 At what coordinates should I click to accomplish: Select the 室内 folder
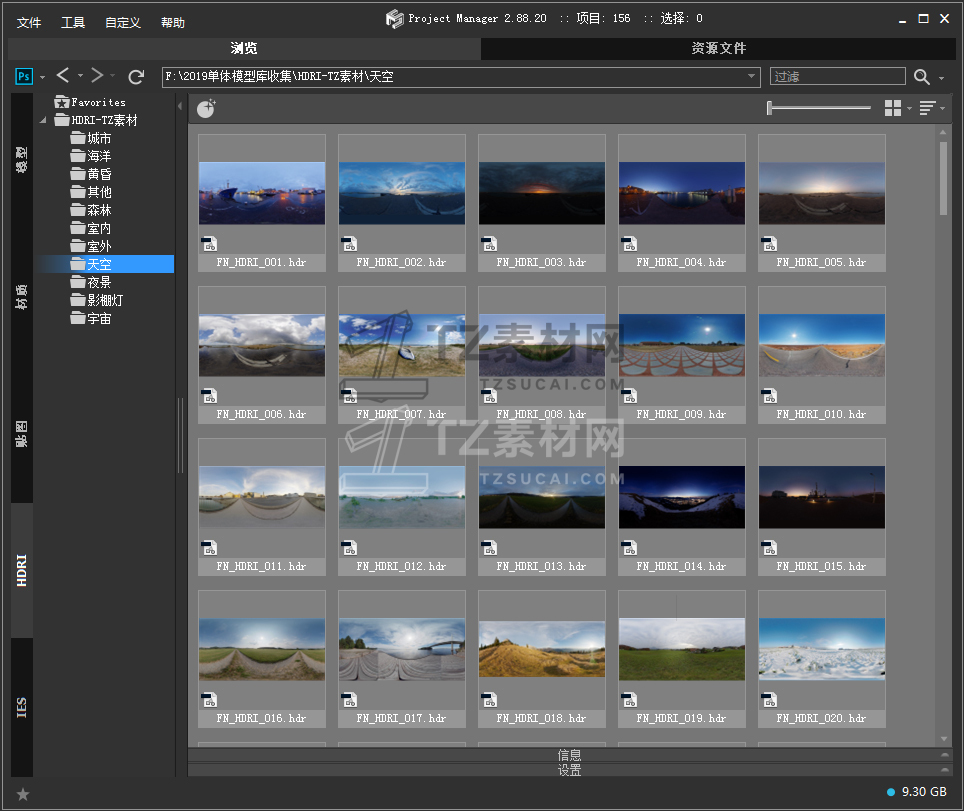(91, 228)
